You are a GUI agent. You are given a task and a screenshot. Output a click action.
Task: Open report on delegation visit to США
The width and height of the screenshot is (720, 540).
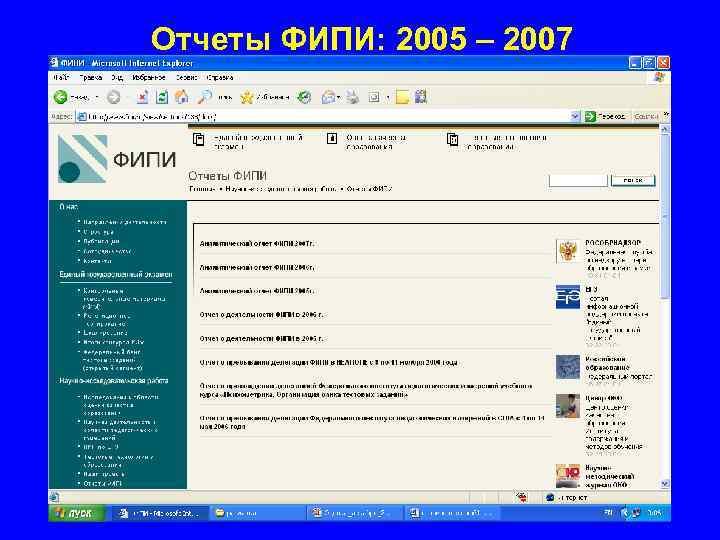click(x=372, y=422)
